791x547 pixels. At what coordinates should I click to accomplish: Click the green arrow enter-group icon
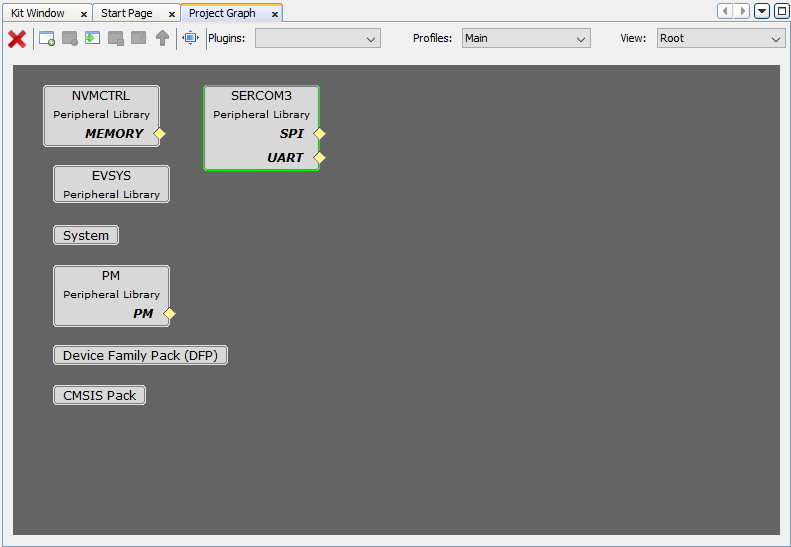(x=92, y=39)
